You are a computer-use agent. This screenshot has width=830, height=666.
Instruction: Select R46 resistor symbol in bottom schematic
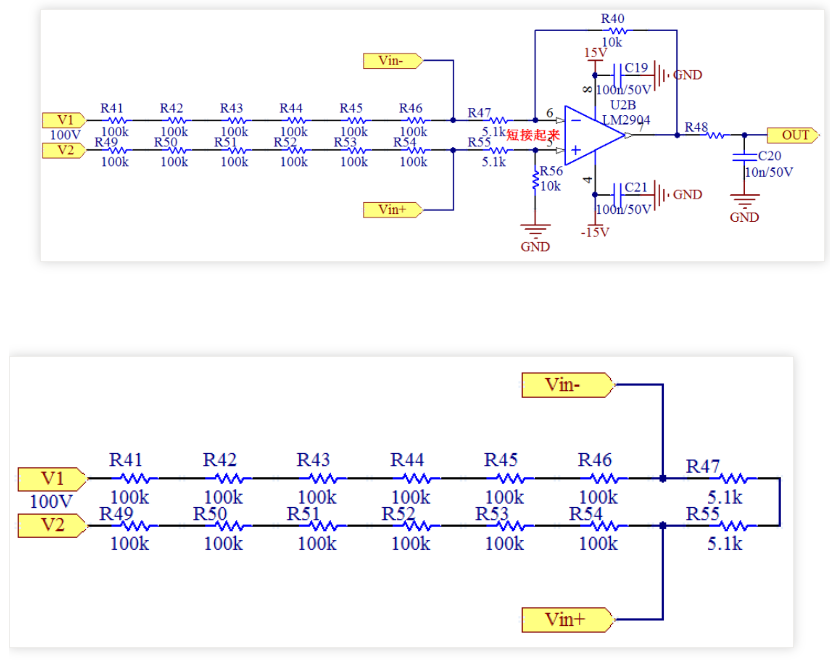tap(604, 479)
